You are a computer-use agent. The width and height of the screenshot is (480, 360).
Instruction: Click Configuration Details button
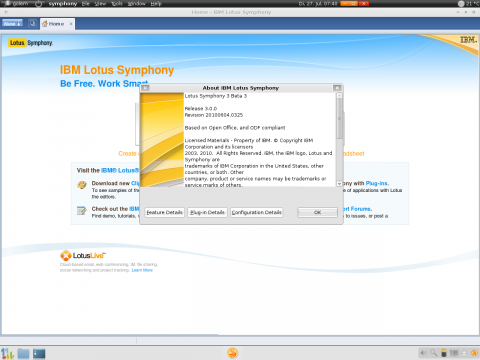click(257, 212)
